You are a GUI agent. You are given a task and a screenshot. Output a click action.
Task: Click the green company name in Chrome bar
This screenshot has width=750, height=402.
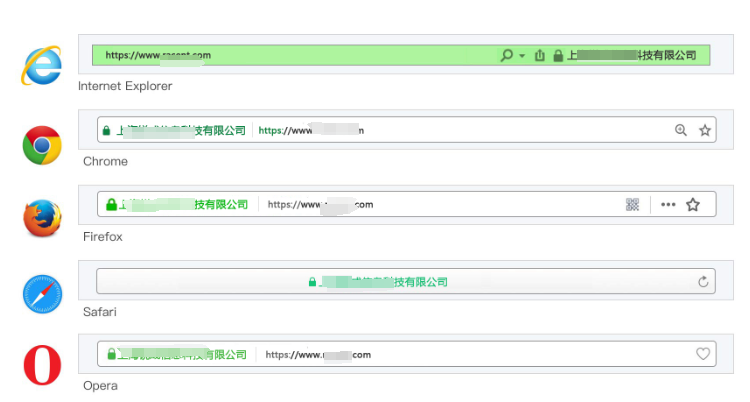[x=181, y=130]
